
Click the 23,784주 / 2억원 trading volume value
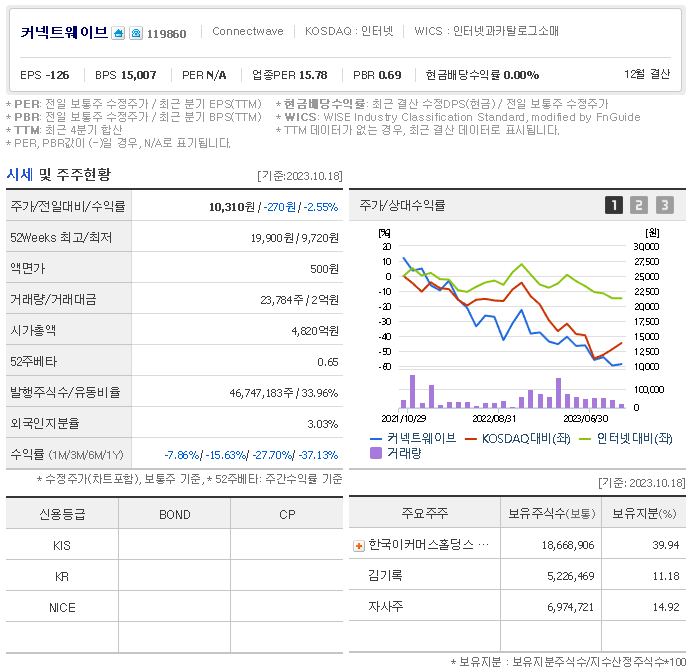(x=300, y=300)
